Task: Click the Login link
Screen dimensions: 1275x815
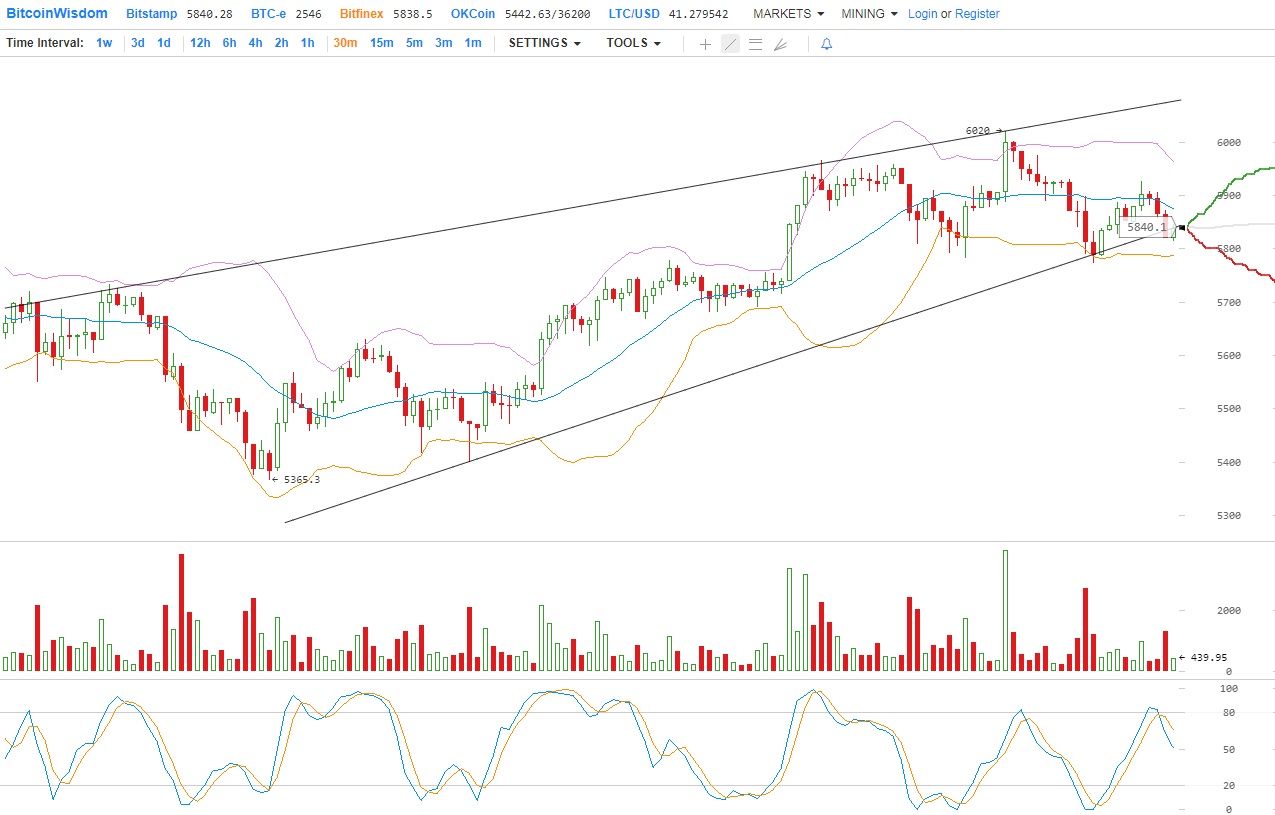Action: [x=922, y=14]
